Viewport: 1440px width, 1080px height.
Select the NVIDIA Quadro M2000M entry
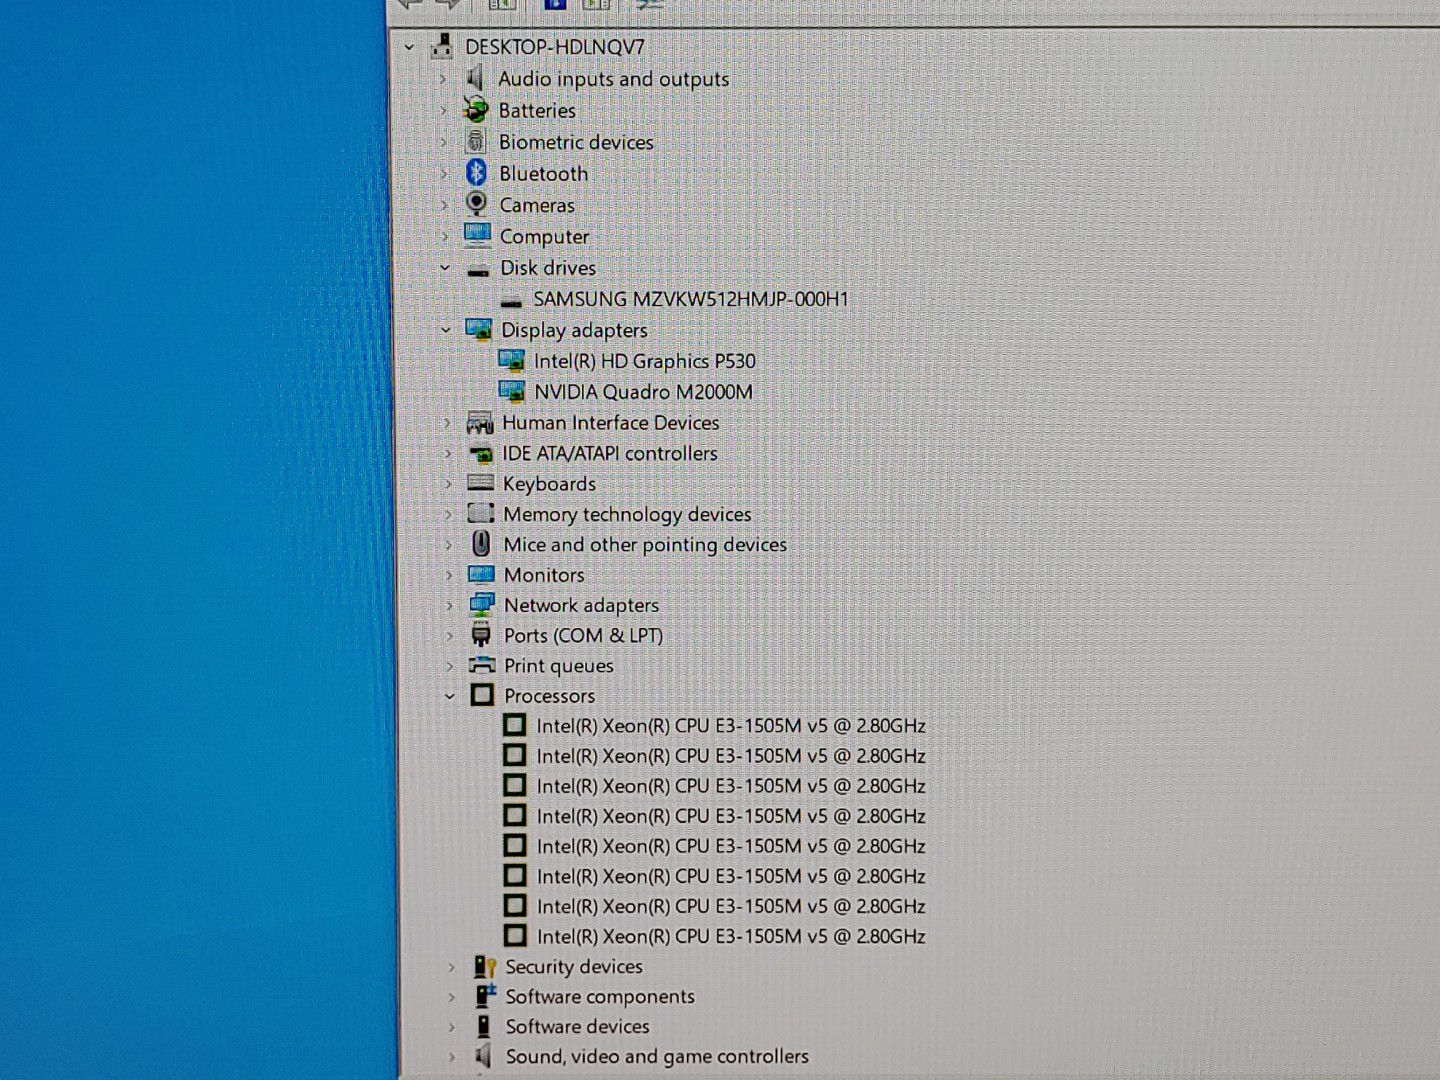[x=645, y=392]
